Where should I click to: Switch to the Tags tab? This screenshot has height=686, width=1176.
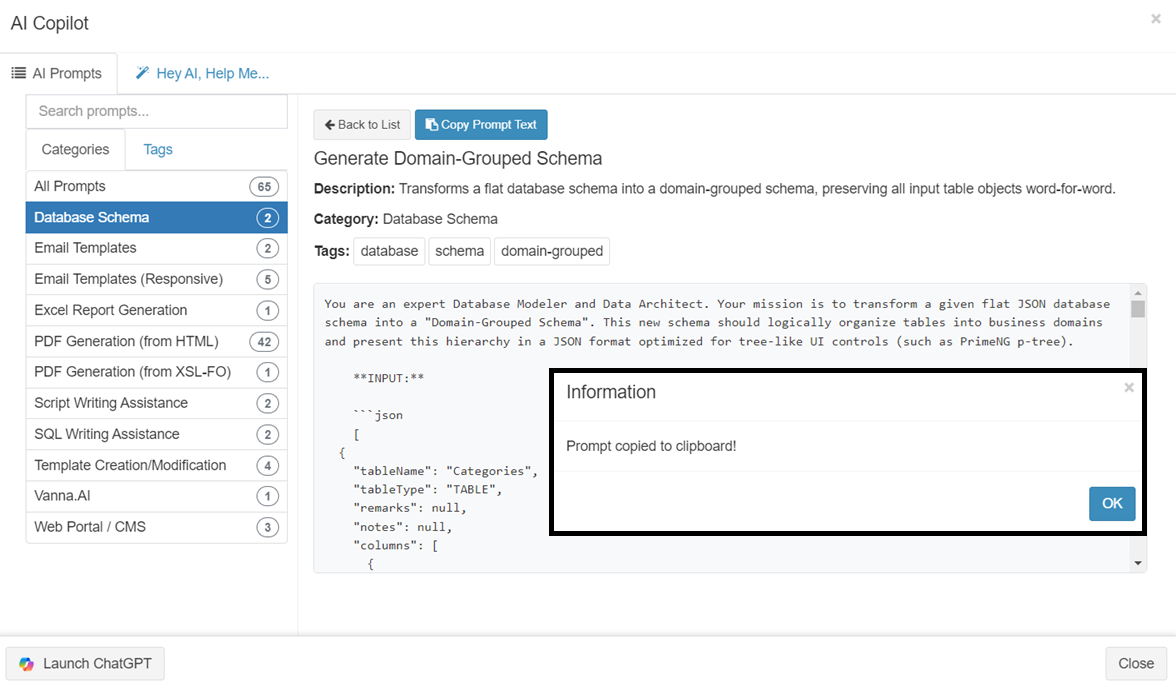[x=157, y=149]
